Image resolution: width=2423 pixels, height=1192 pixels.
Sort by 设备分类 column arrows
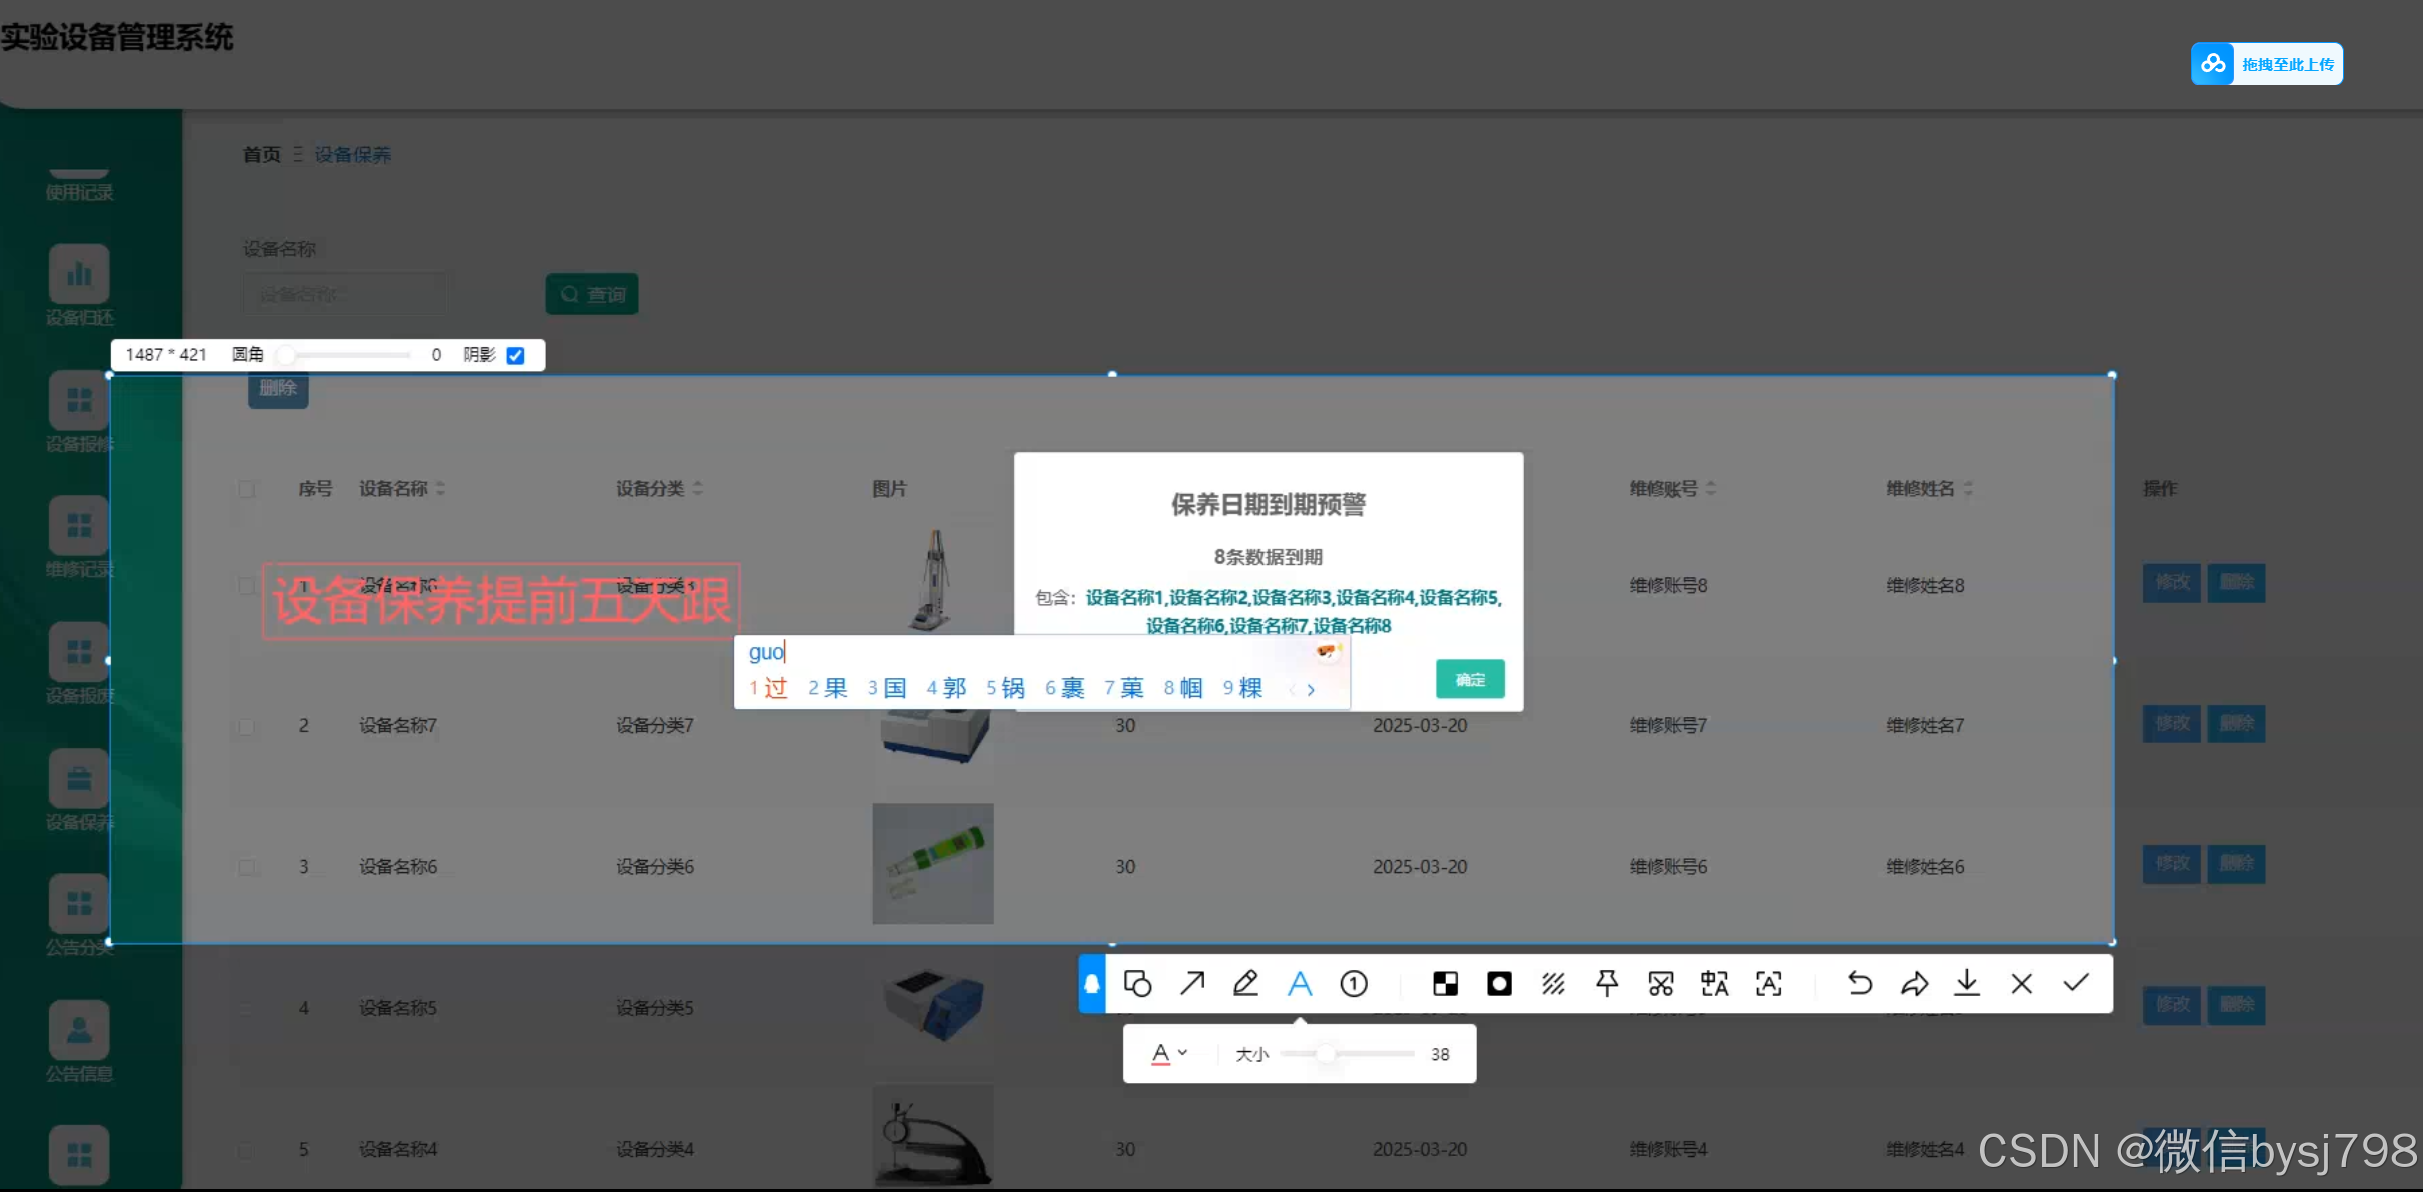(x=698, y=488)
